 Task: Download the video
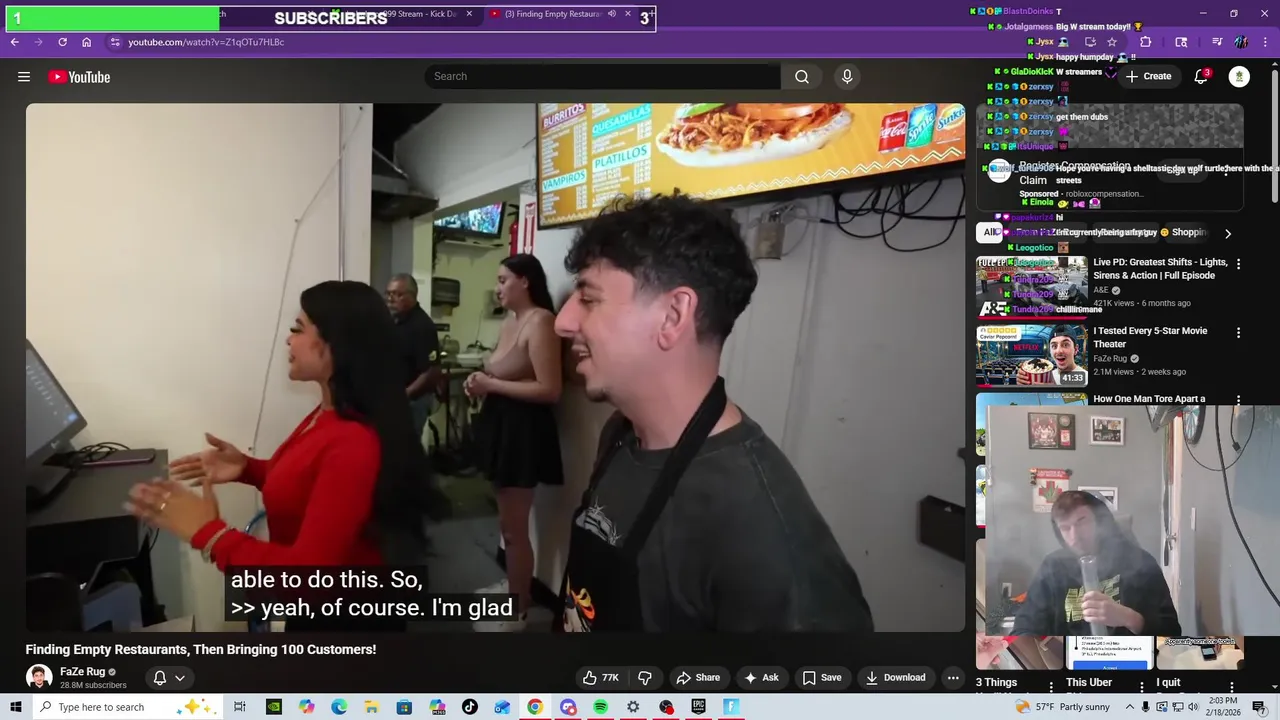click(895, 677)
